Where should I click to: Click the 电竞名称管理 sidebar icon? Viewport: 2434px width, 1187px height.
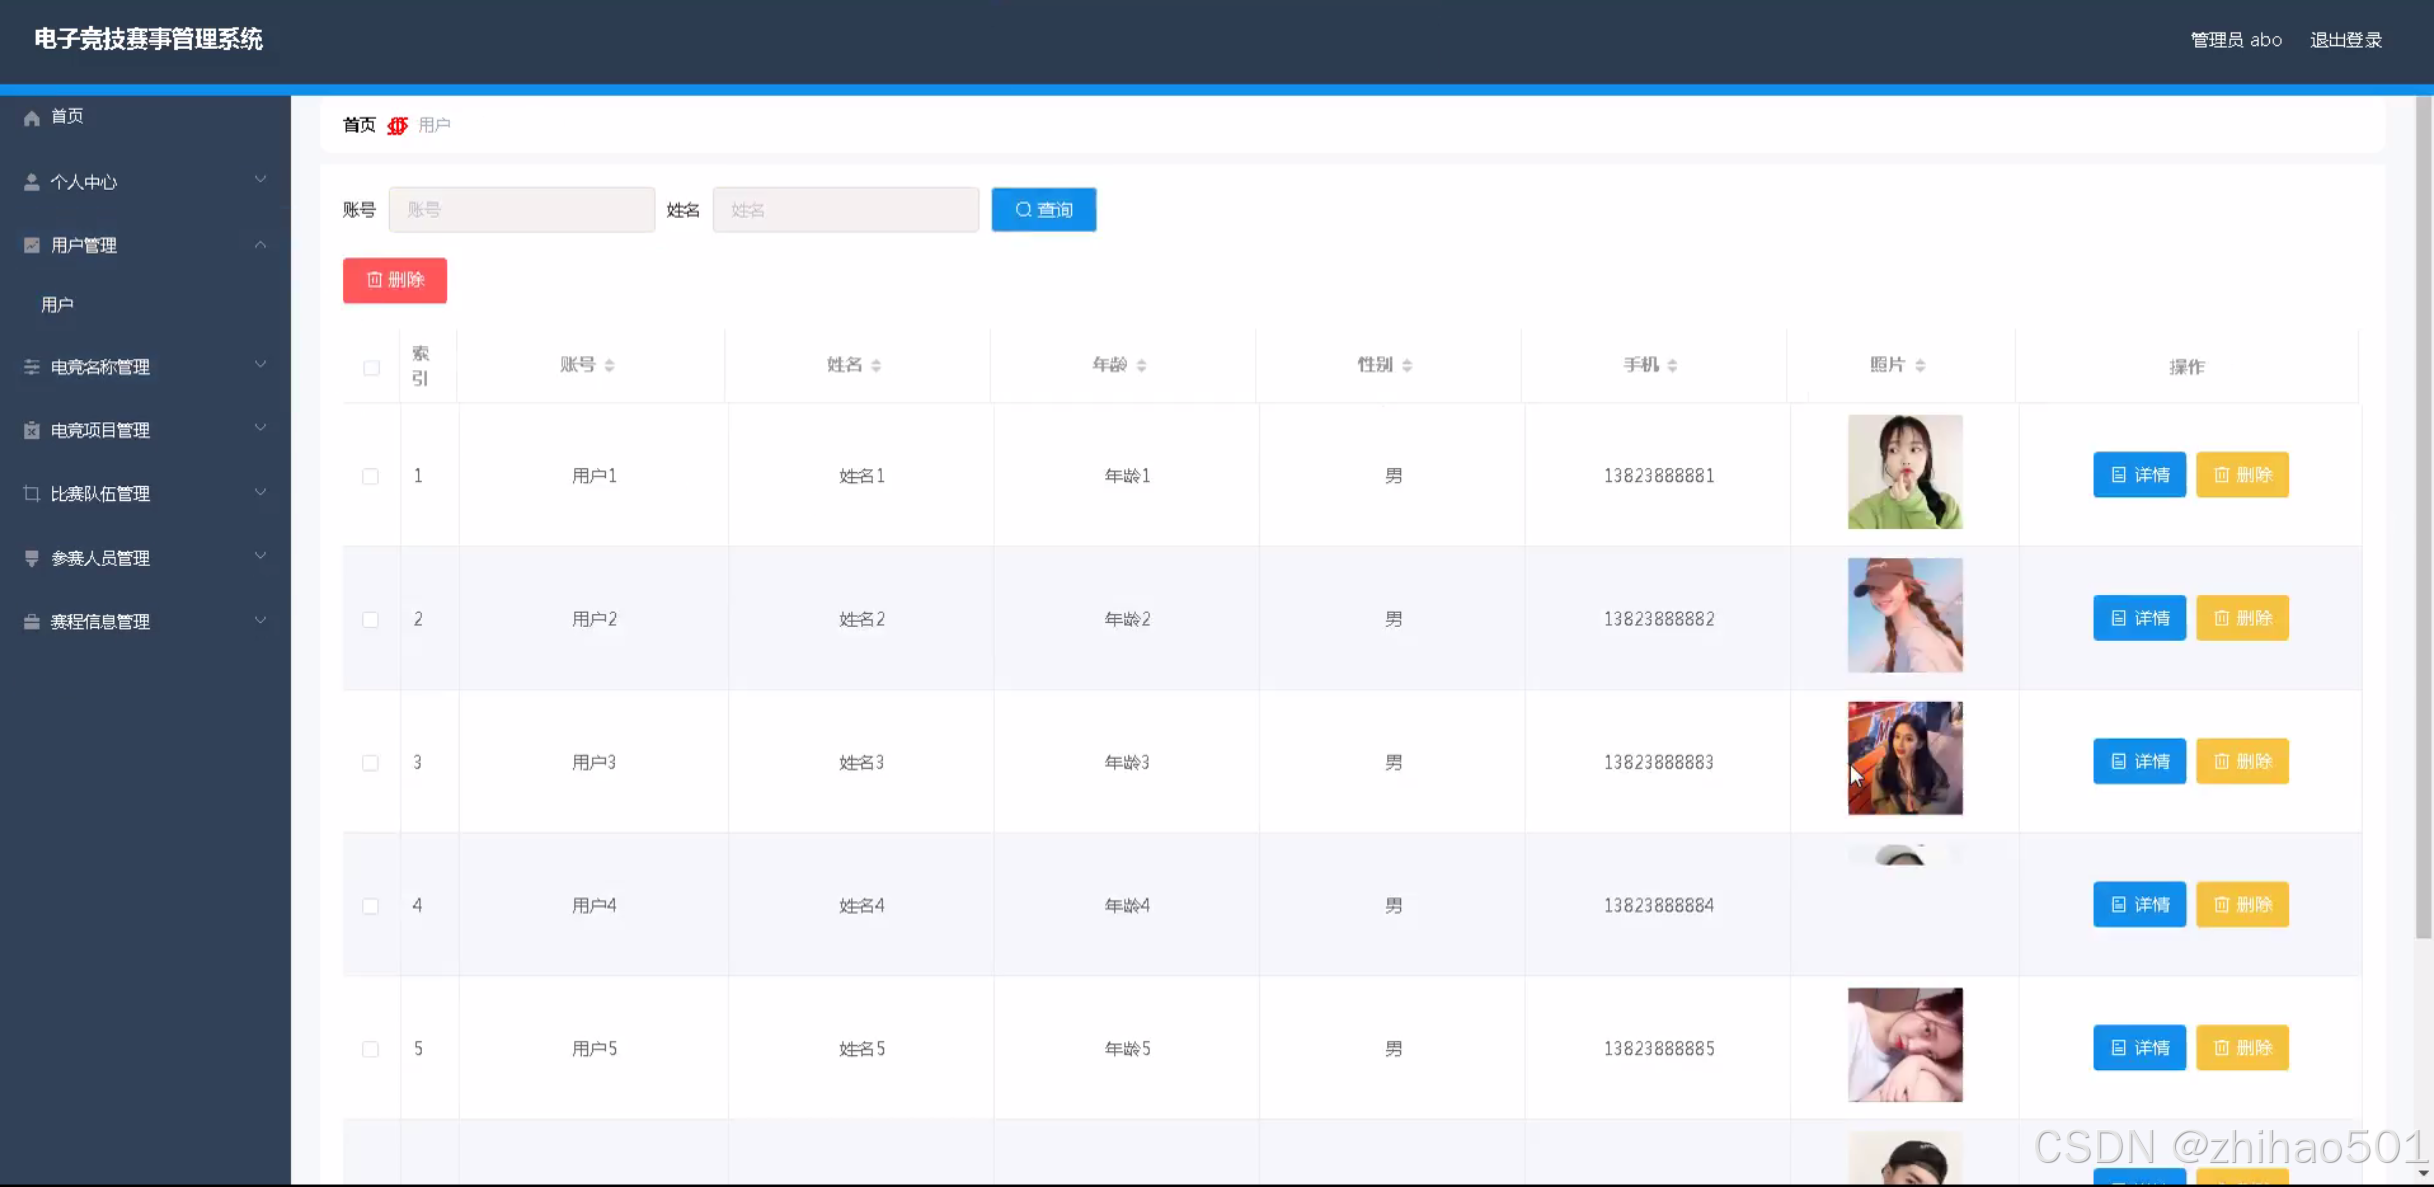tap(32, 367)
